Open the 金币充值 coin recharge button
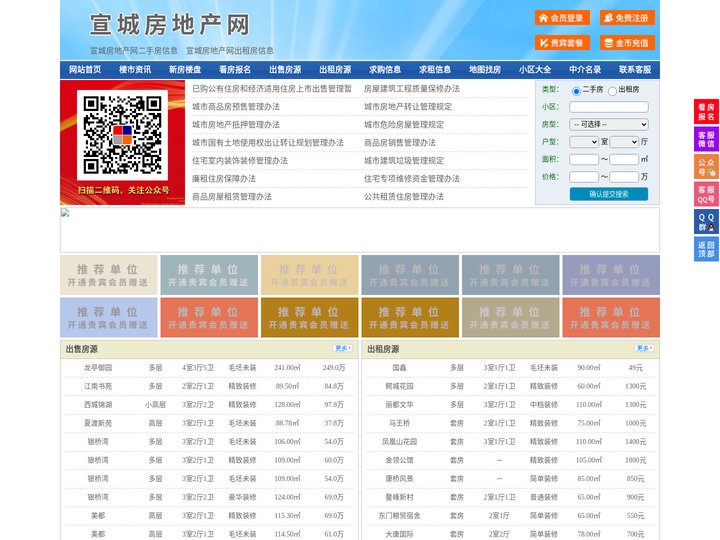Image resolution: width=720 pixels, height=540 pixels. [x=627, y=43]
